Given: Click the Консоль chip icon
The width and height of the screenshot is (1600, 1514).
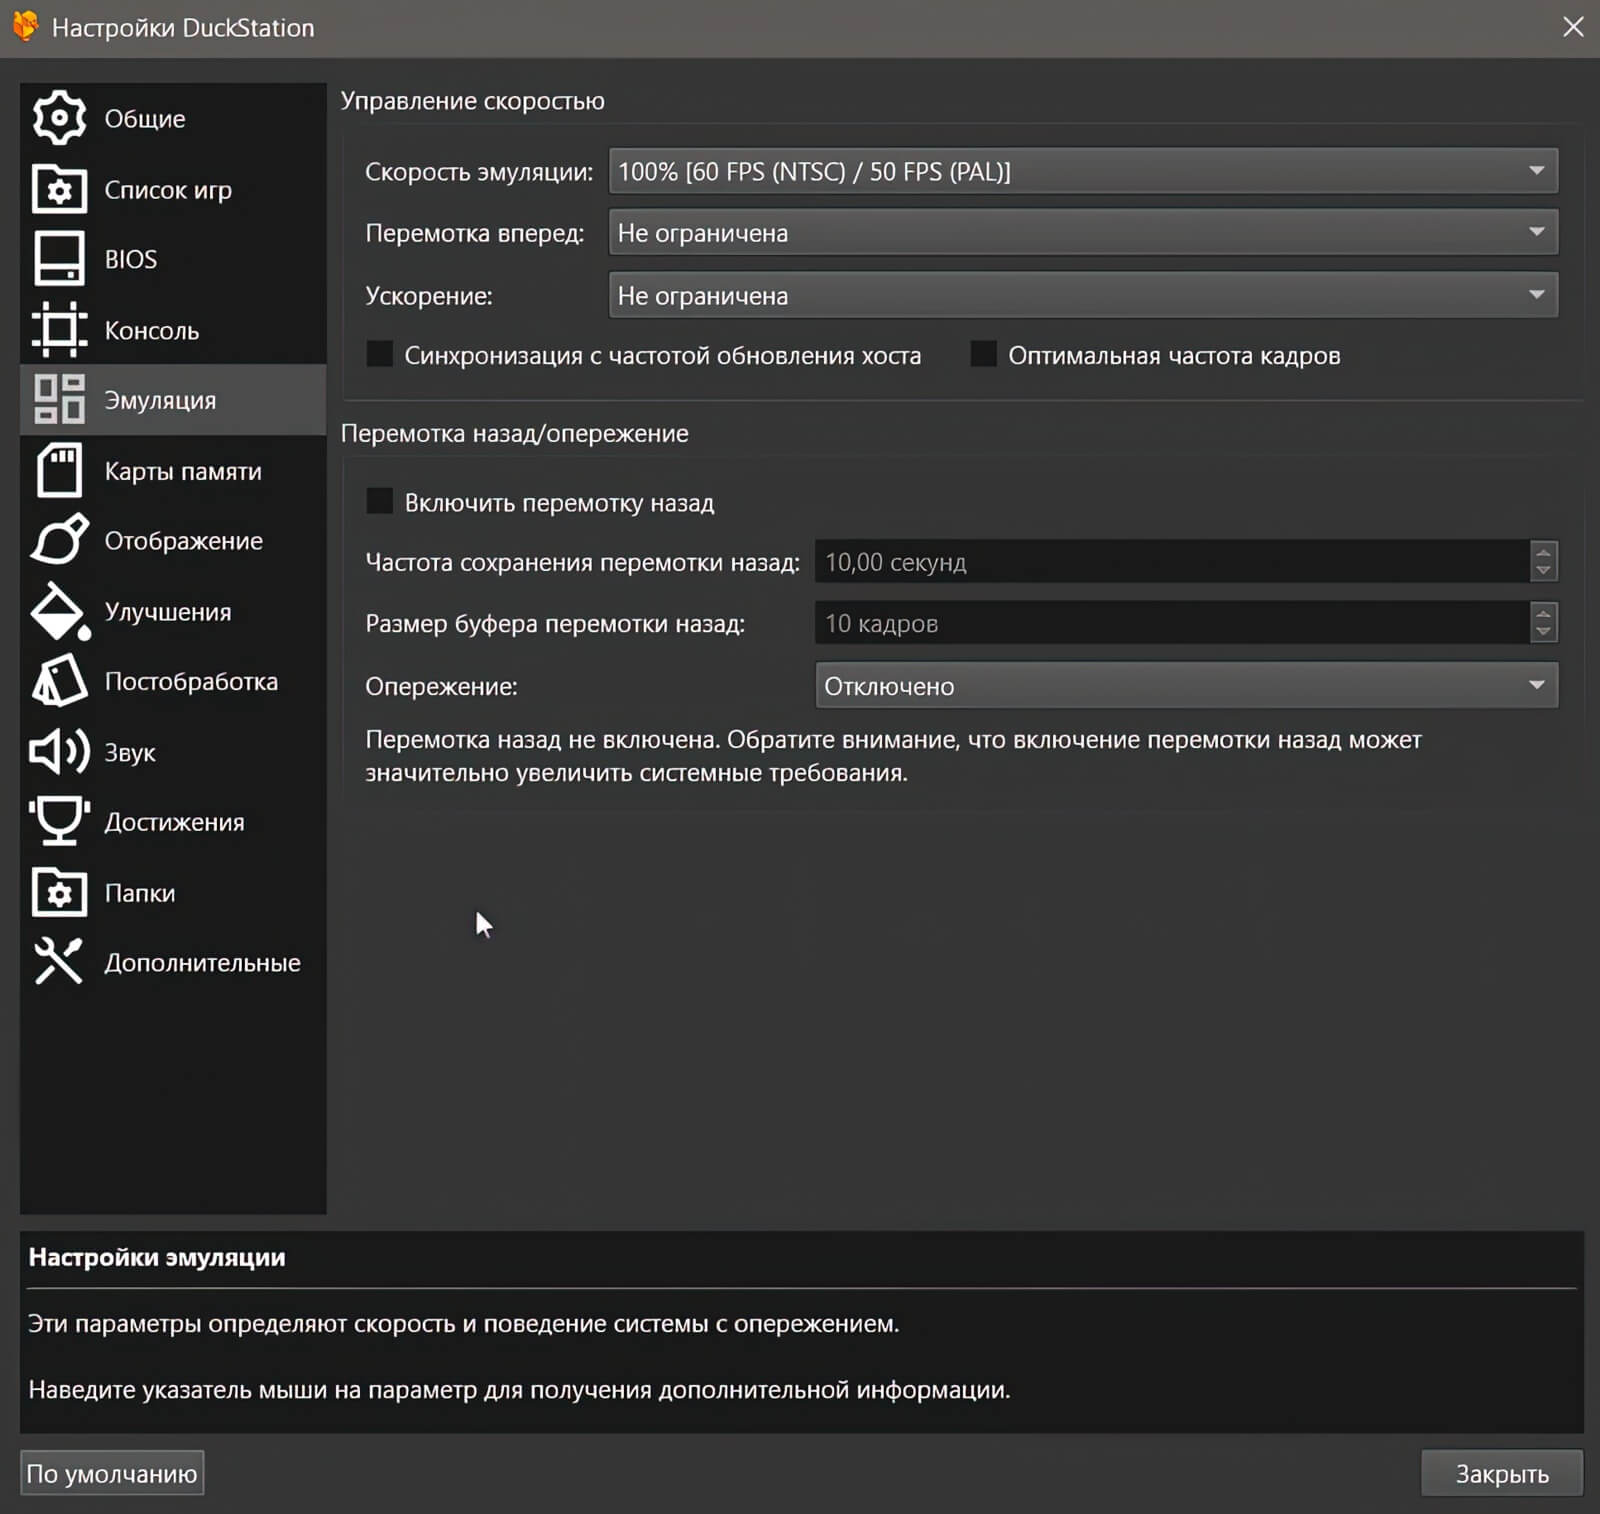Looking at the screenshot, I should coord(59,330).
